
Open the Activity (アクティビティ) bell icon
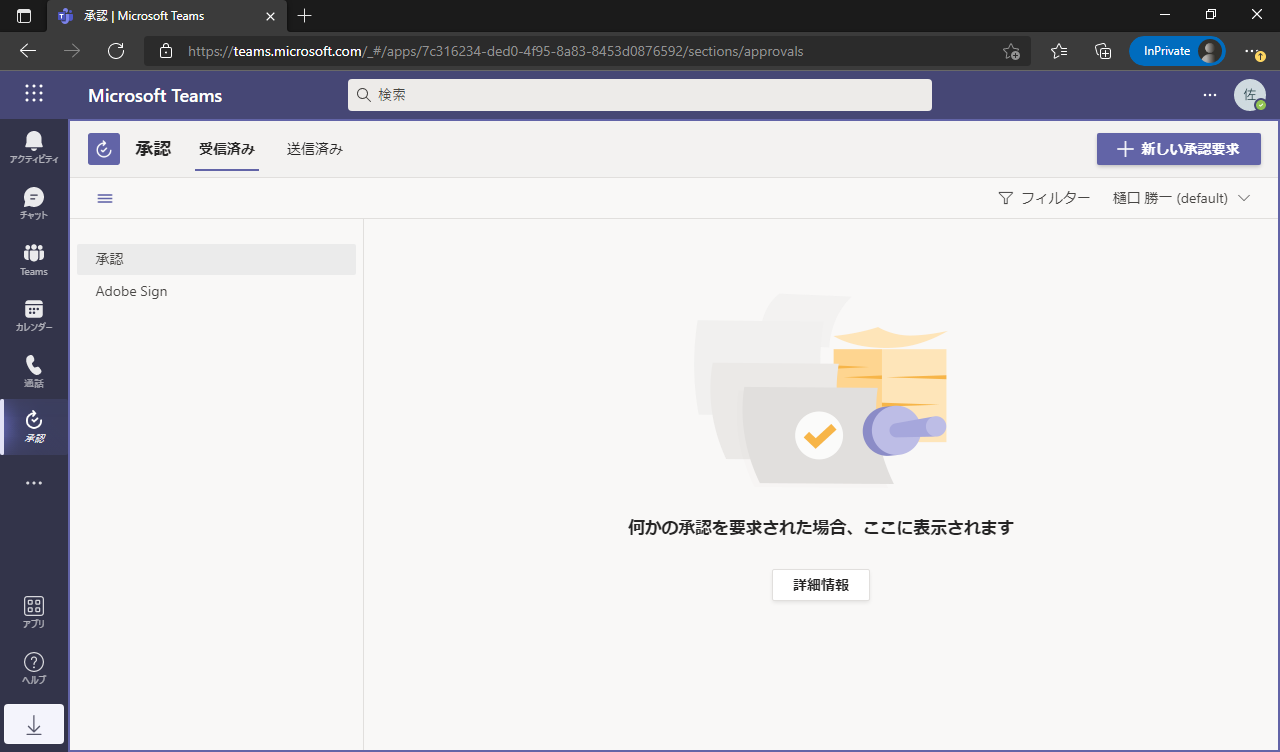click(x=34, y=147)
